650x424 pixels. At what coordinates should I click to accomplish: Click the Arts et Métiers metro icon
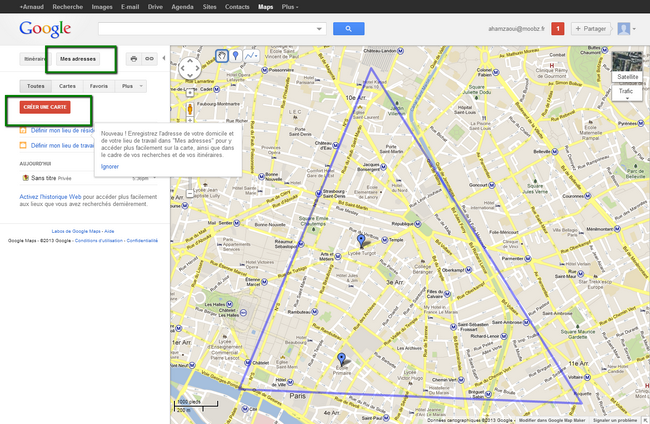click(338, 257)
